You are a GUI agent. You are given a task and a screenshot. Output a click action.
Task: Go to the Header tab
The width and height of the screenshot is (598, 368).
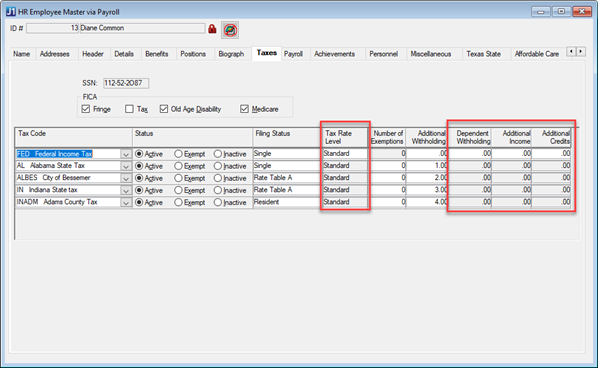93,54
